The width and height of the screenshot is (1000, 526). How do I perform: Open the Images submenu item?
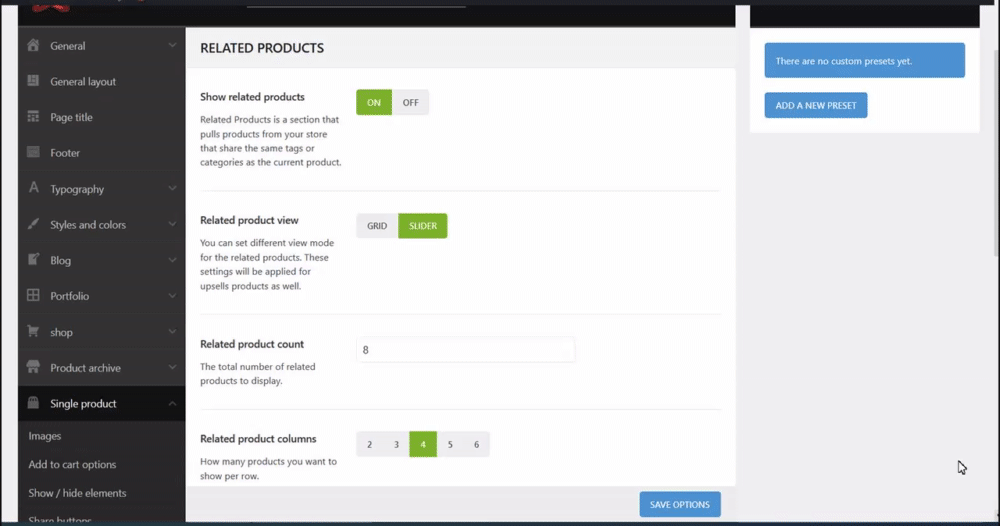click(45, 436)
